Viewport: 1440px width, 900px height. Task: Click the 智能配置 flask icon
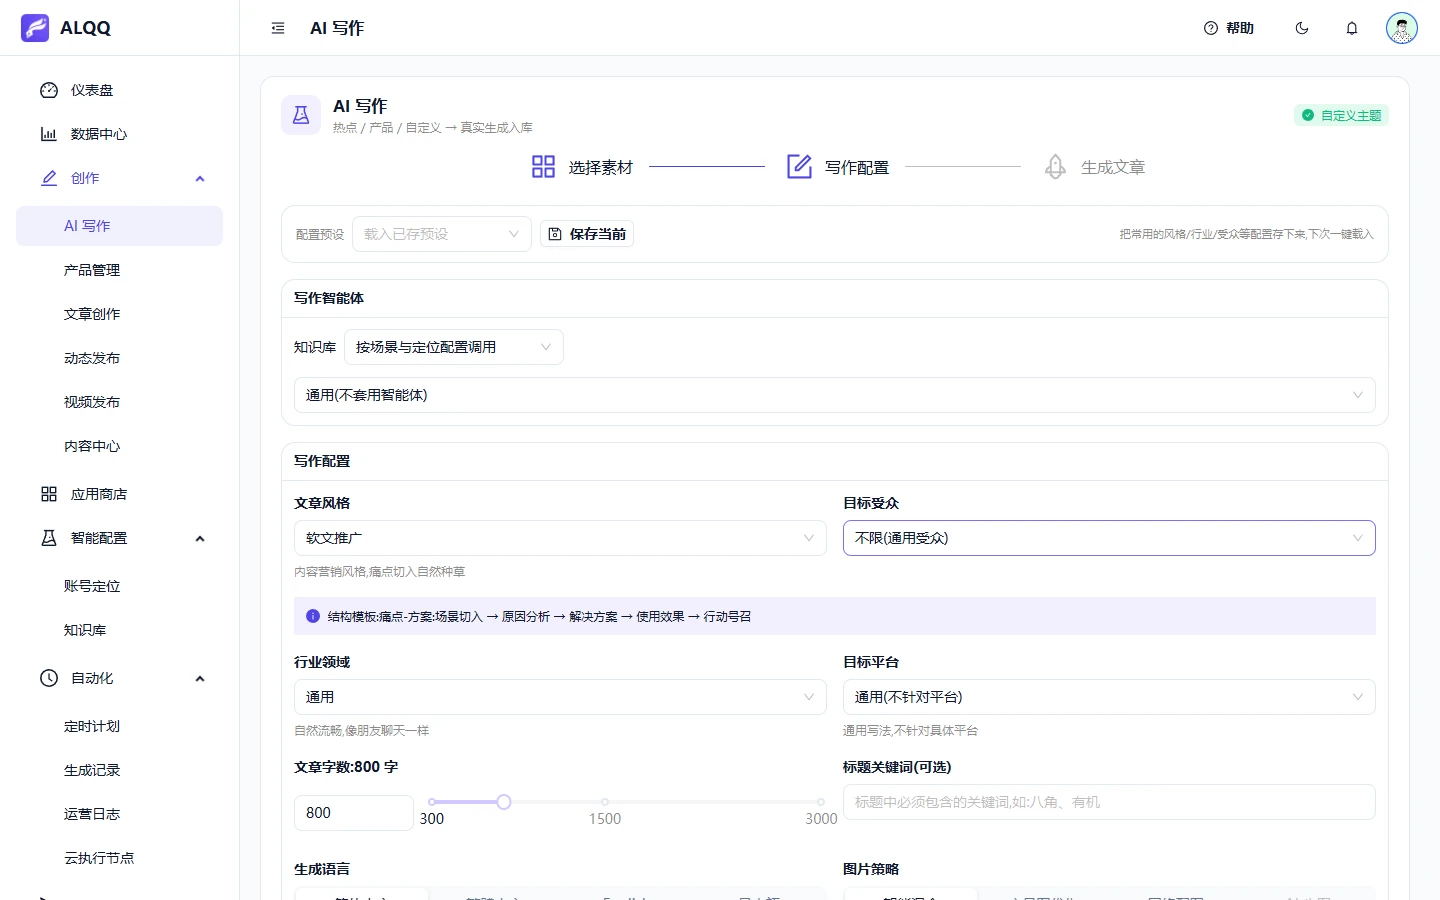pos(49,538)
